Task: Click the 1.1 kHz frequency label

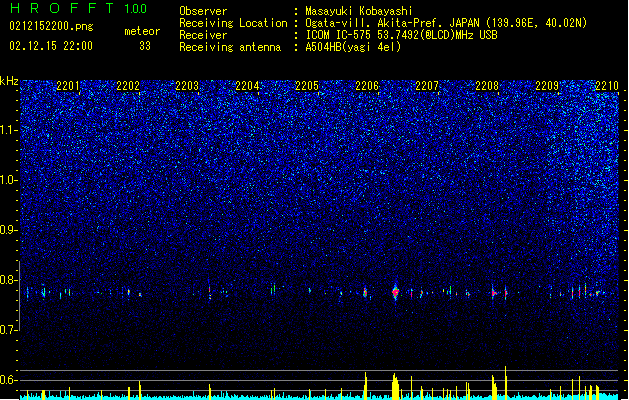Action: 9,130
